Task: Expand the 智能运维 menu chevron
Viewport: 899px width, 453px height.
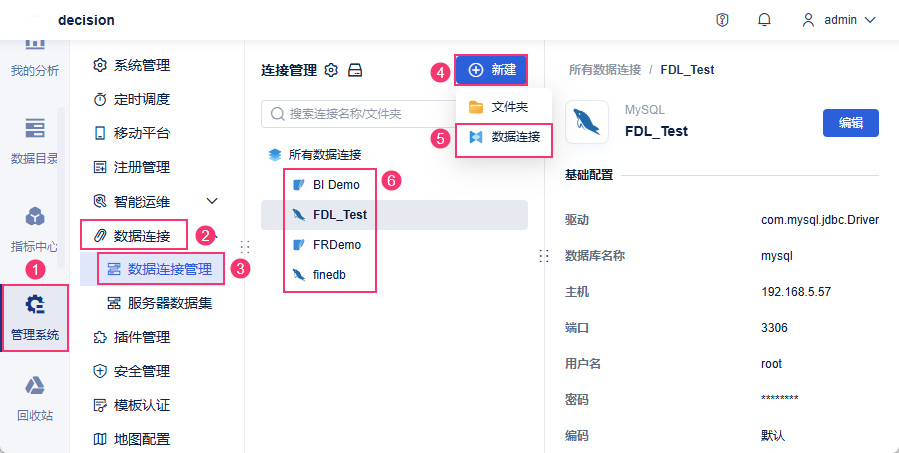Action: [x=212, y=201]
